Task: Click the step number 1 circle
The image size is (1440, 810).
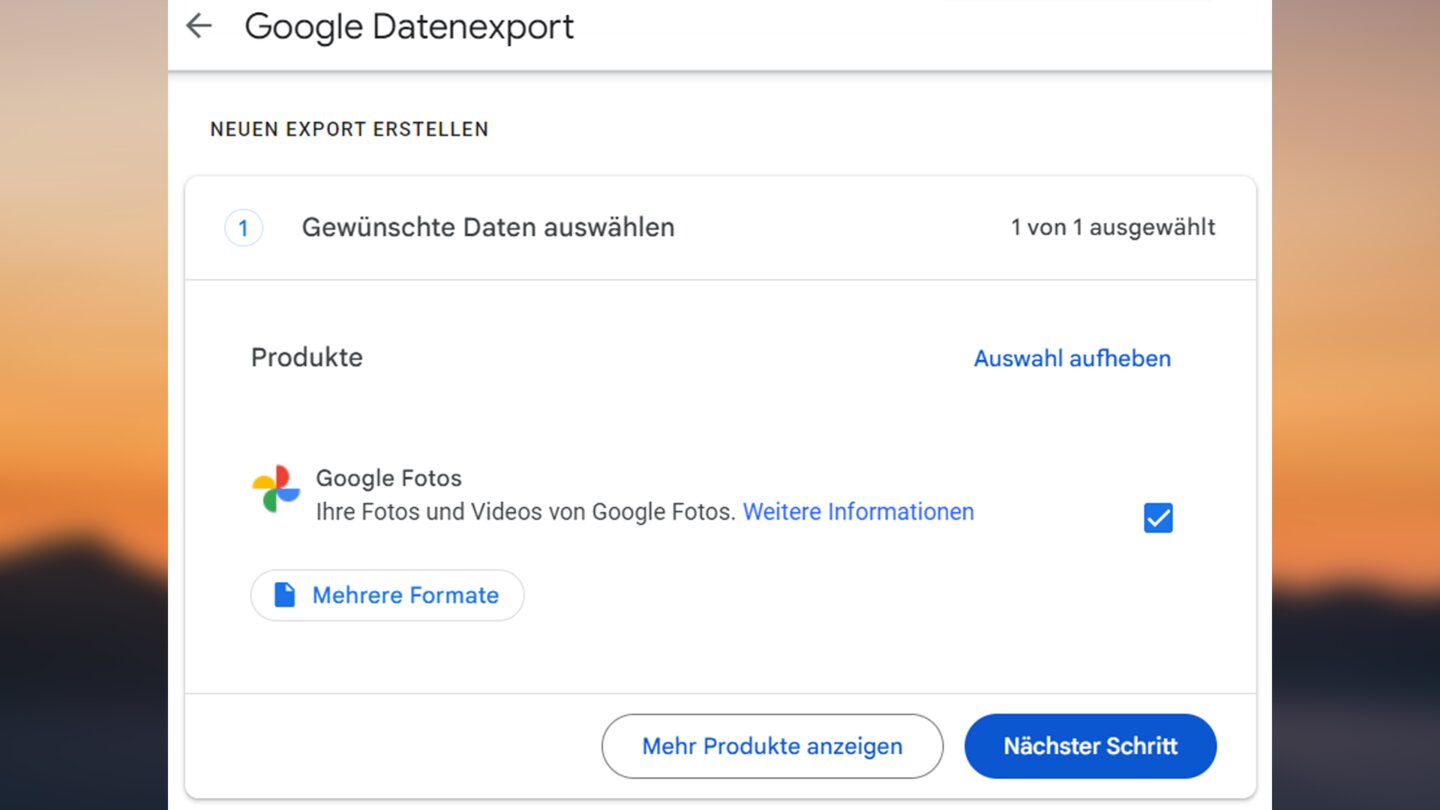Action: [243, 228]
